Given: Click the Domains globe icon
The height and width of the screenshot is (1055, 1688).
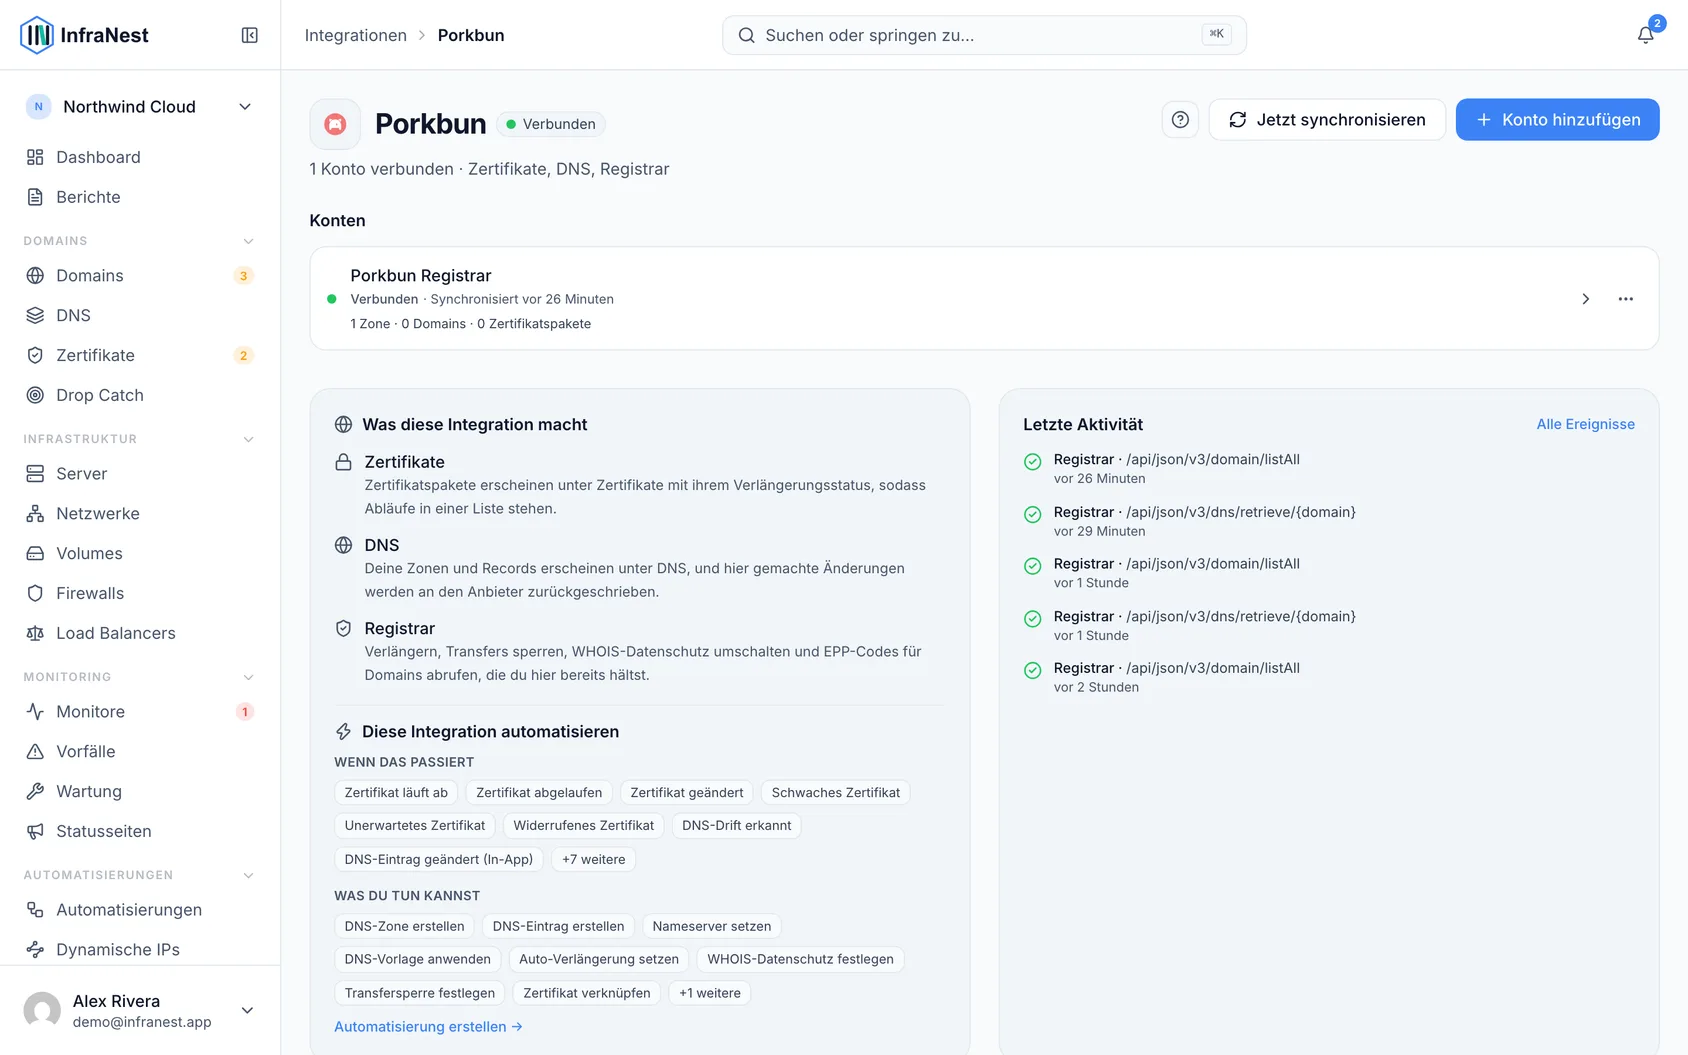Looking at the screenshot, I should [35, 275].
